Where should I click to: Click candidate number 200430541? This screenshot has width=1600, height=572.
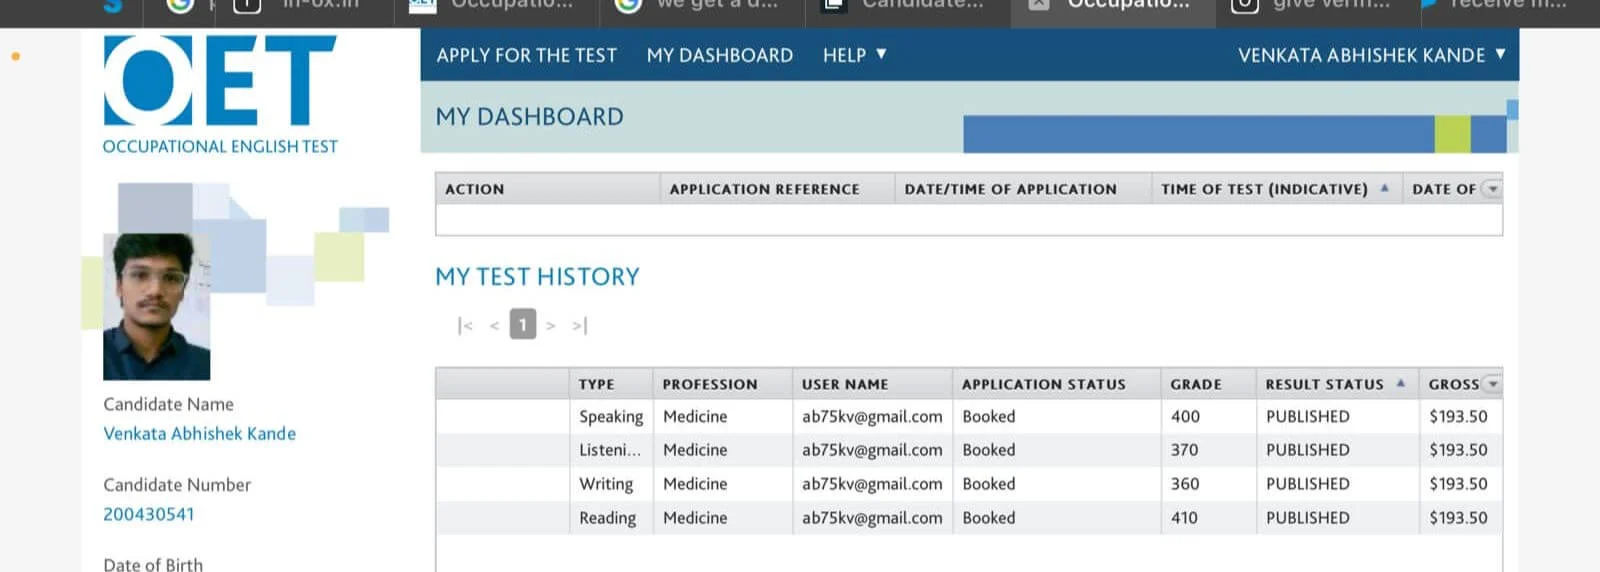[x=149, y=514]
